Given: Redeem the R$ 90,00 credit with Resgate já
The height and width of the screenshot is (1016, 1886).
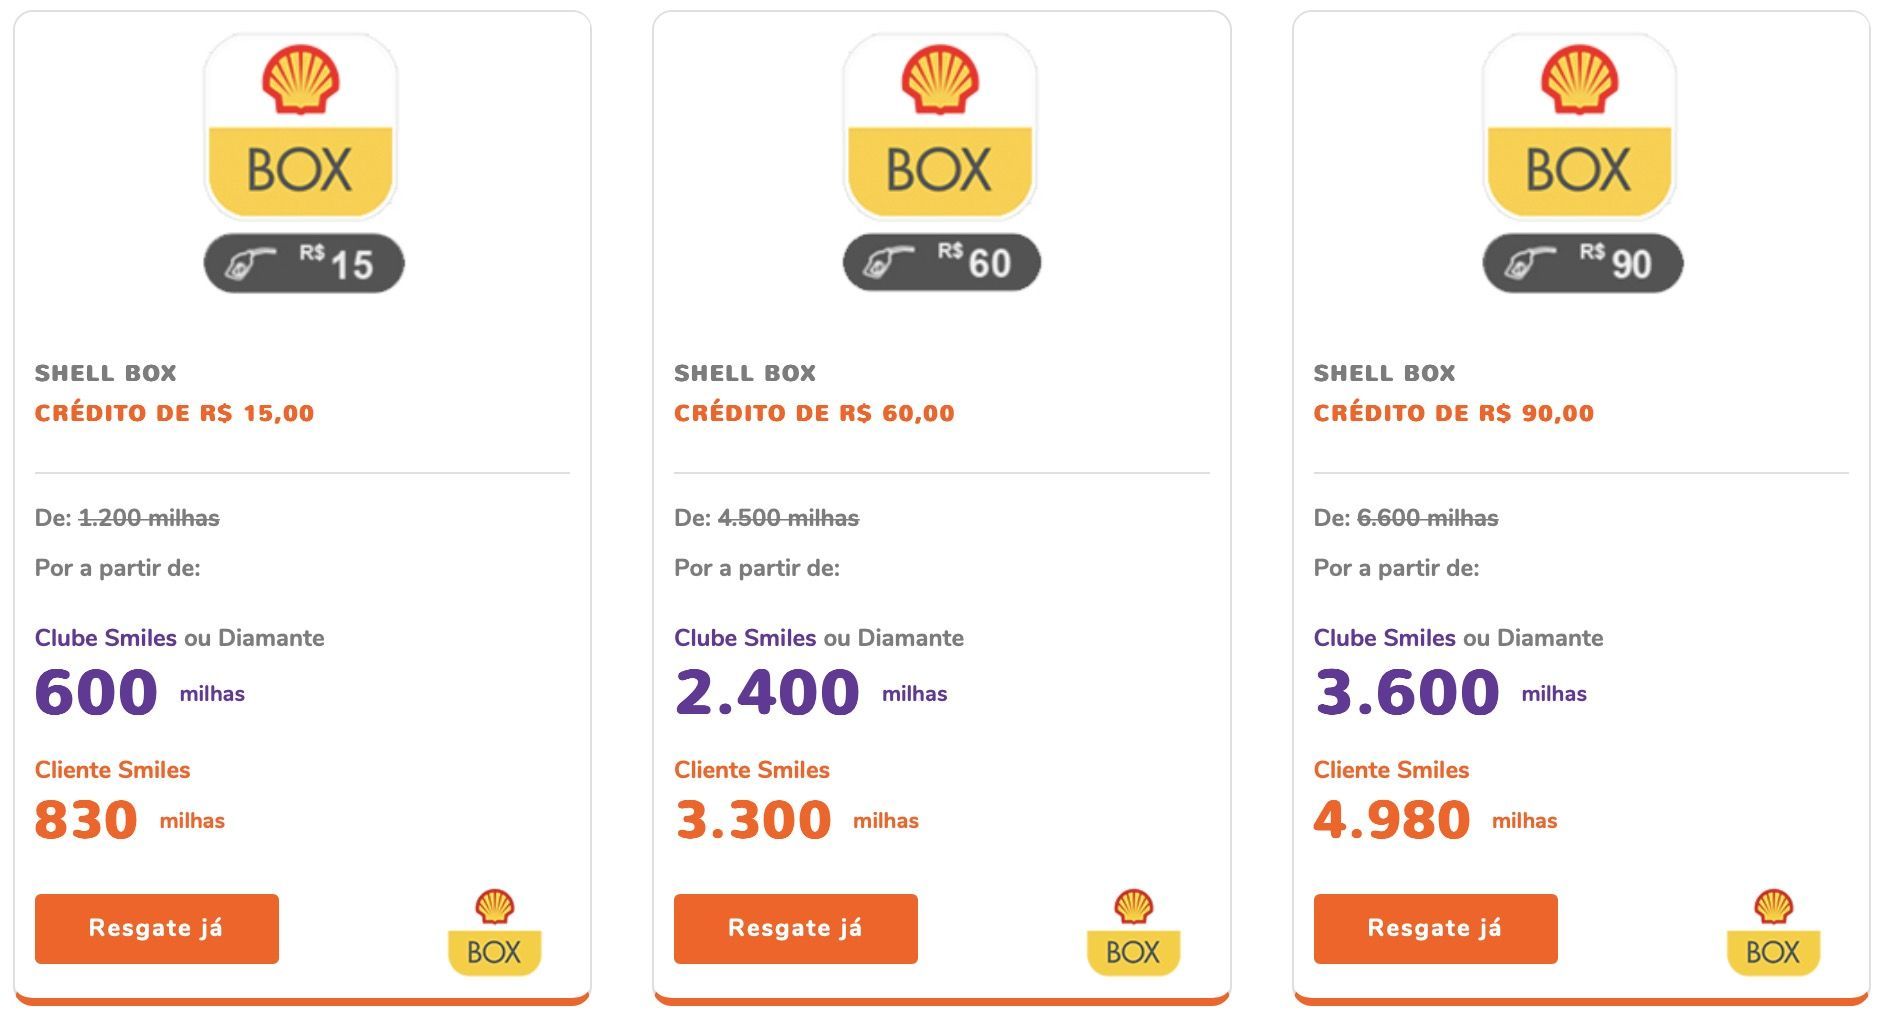Looking at the screenshot, I should 1436,929.
